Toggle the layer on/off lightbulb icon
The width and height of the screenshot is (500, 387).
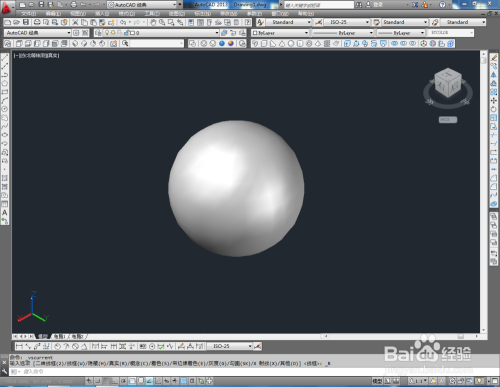pyautogui.click(x=107, y=33)
